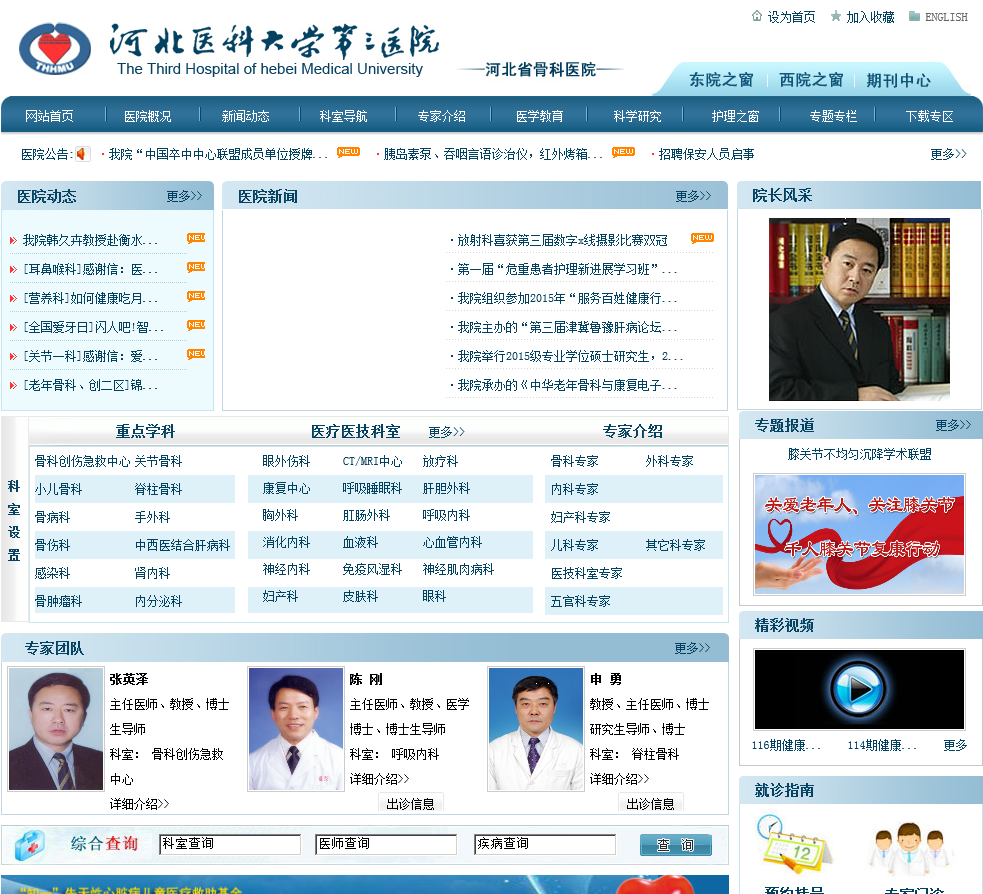This screenshot has height=894, width=983.
Task: Click 出诊信息 button for 陈刚
Action: pyautogui.click(x=411, y=803)
